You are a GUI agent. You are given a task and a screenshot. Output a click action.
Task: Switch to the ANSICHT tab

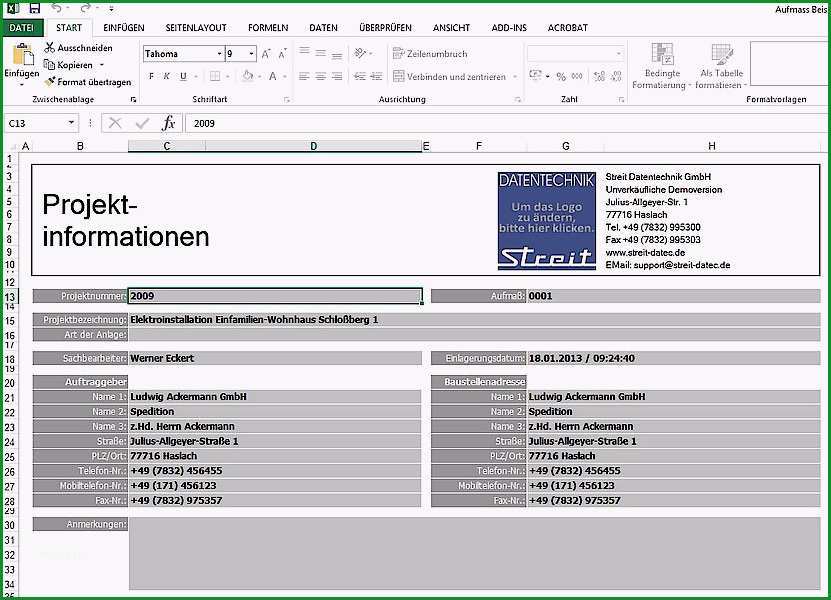451,28
